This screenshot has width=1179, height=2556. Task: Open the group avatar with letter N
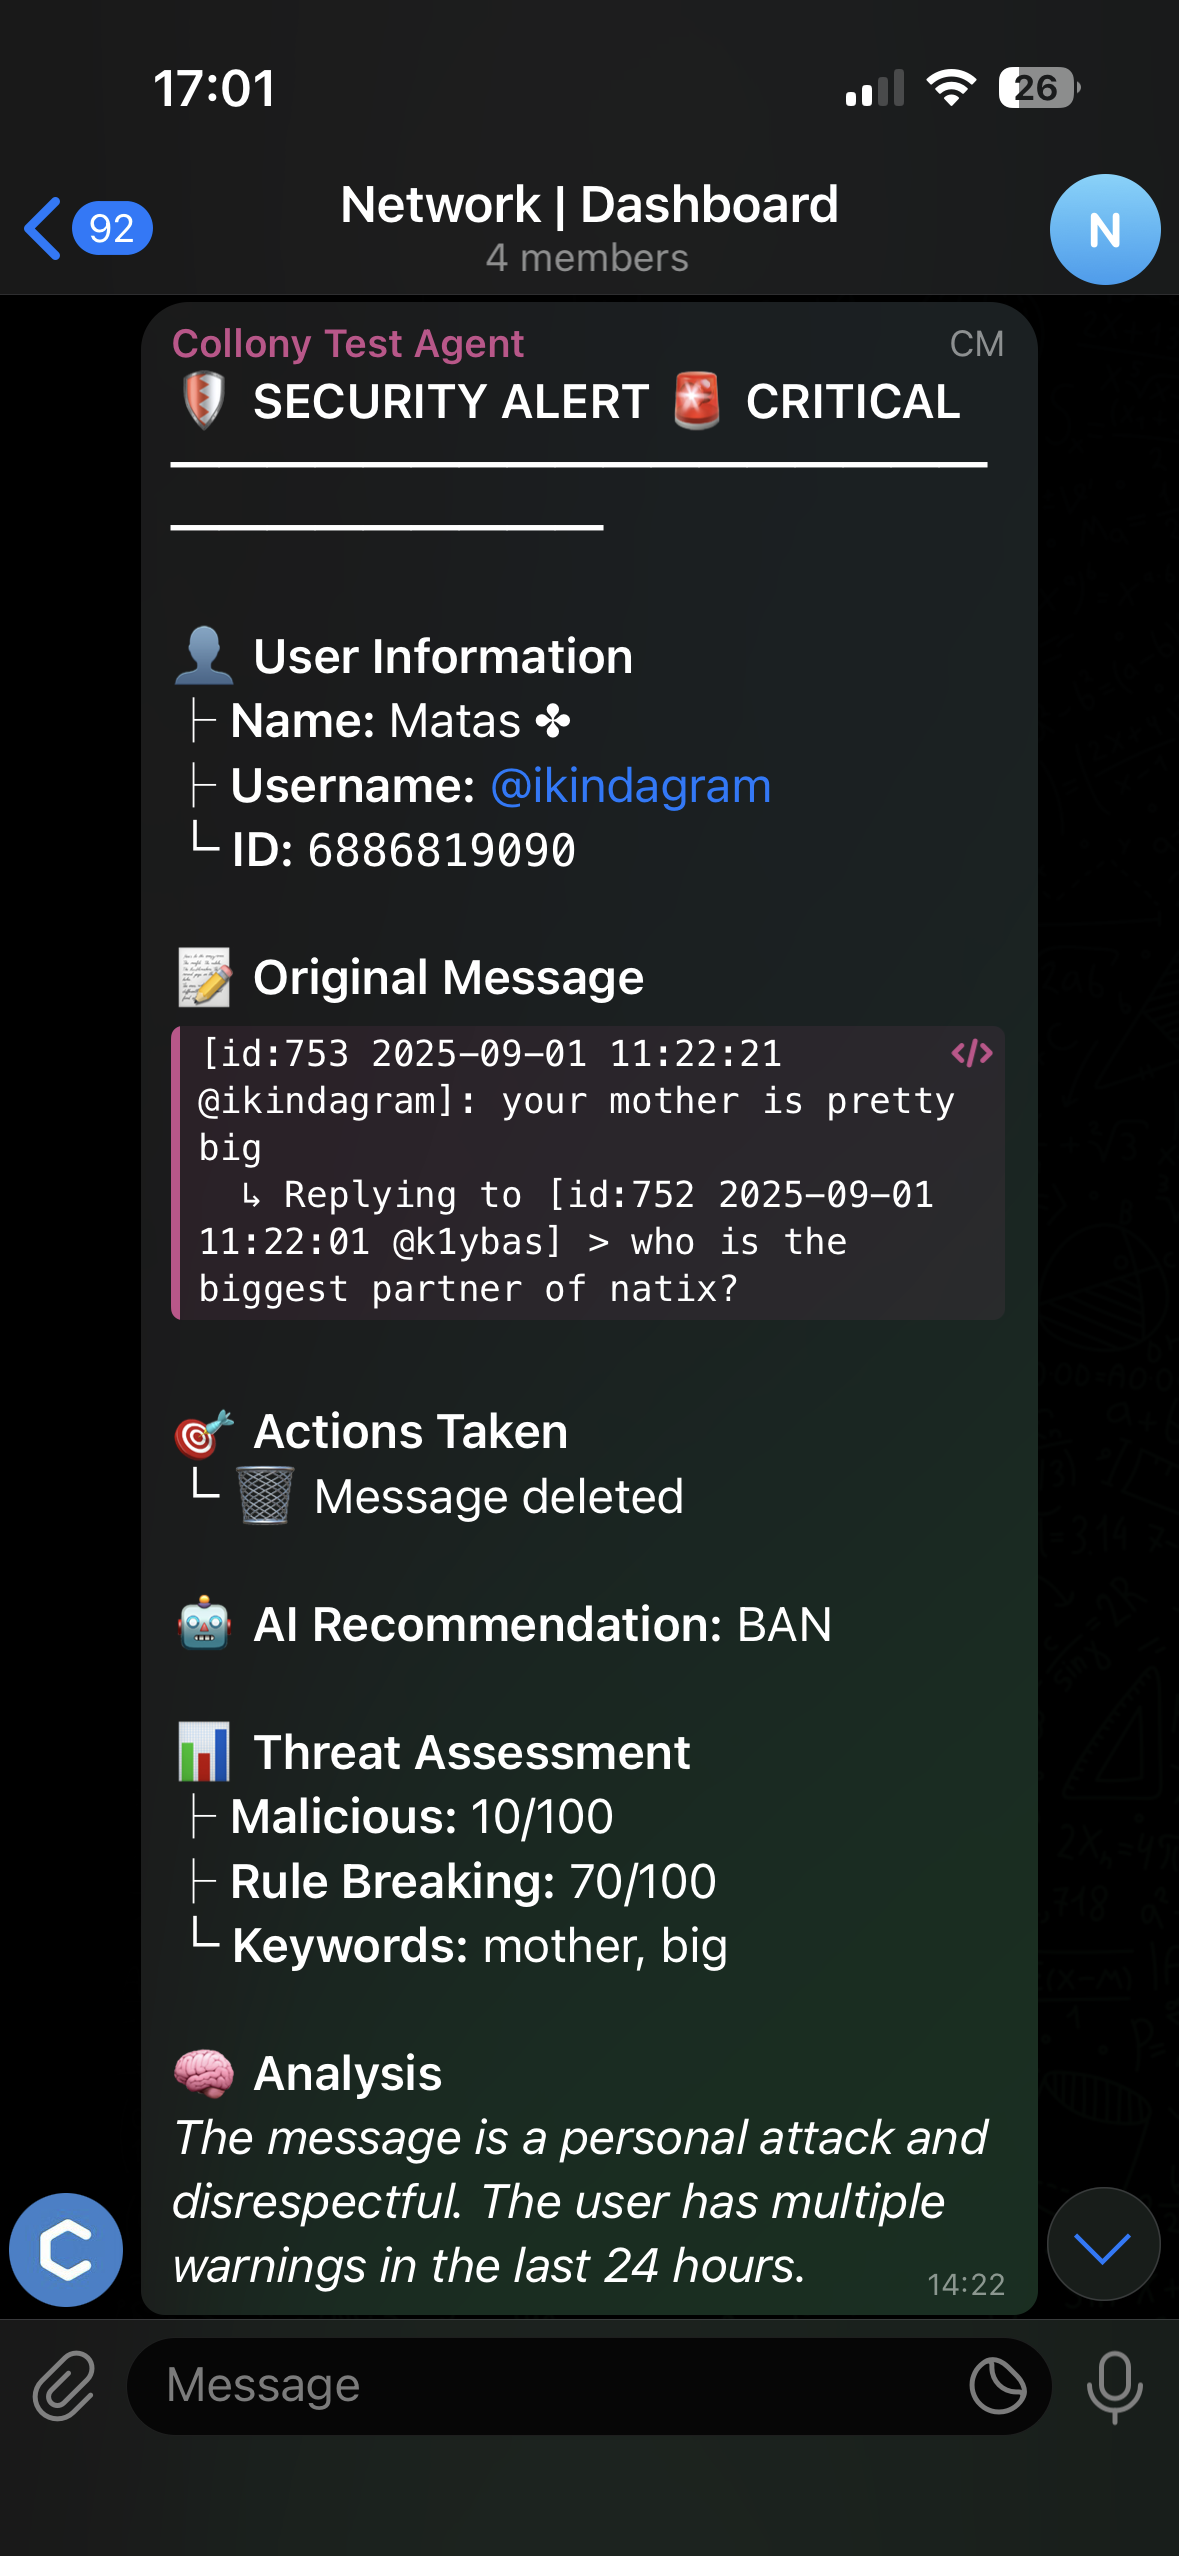[x=1104, y=230]
